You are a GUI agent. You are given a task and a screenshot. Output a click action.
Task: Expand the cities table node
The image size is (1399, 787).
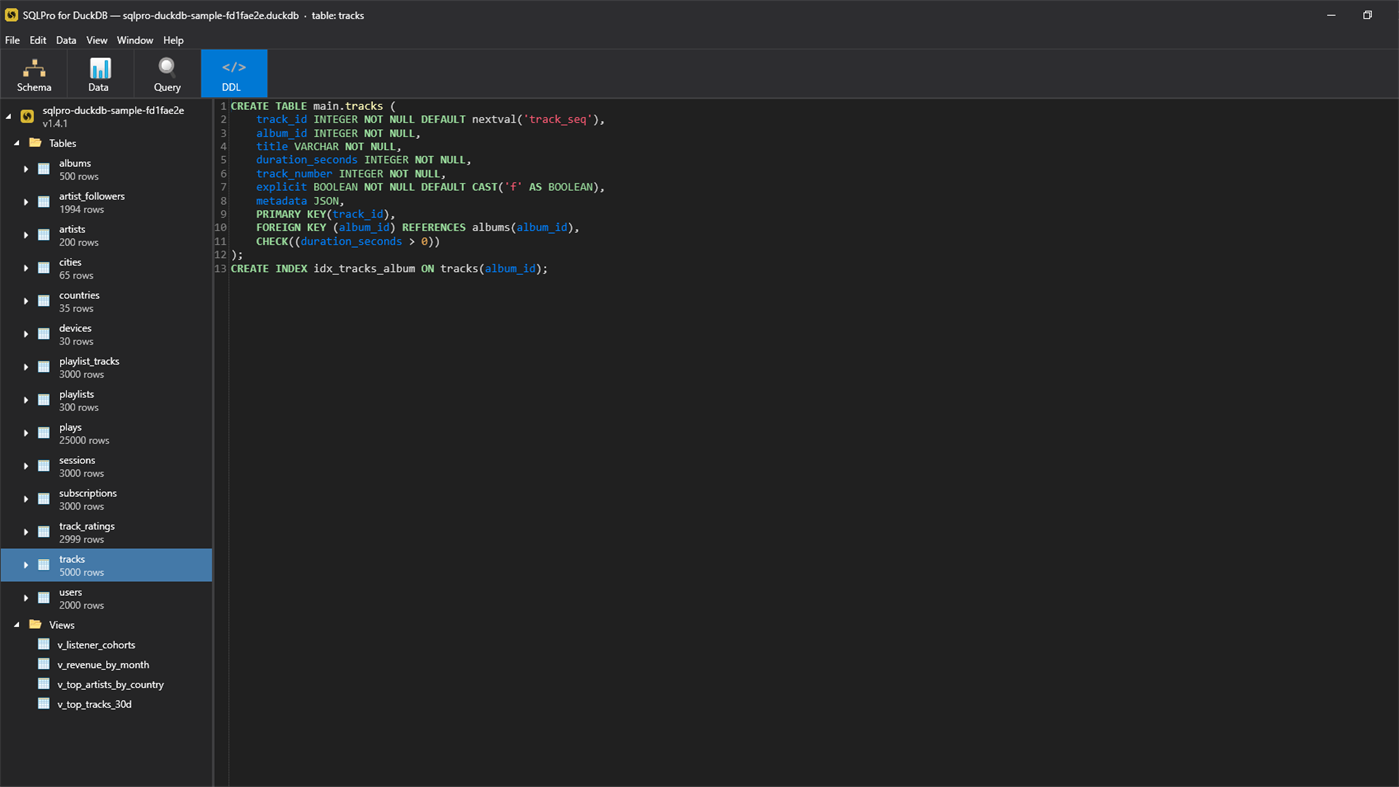[x=26, y=268]
